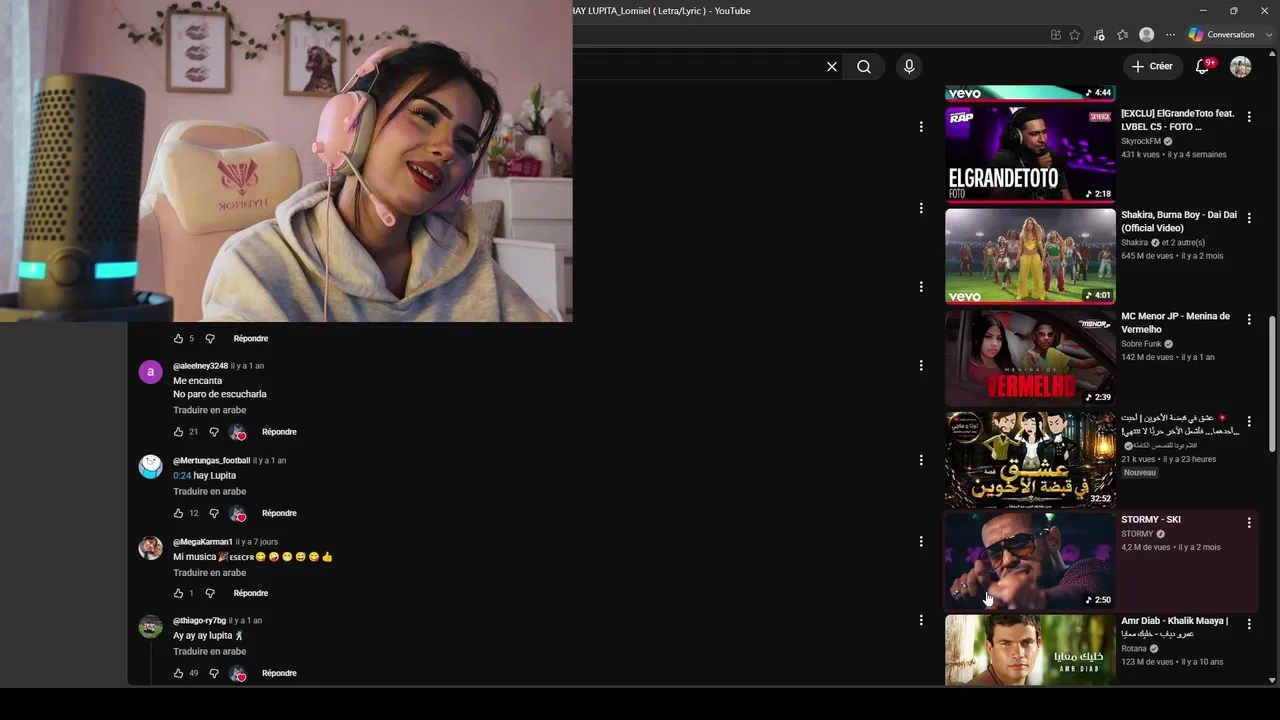Open the YouTube notifications bell

point(1203,67)
